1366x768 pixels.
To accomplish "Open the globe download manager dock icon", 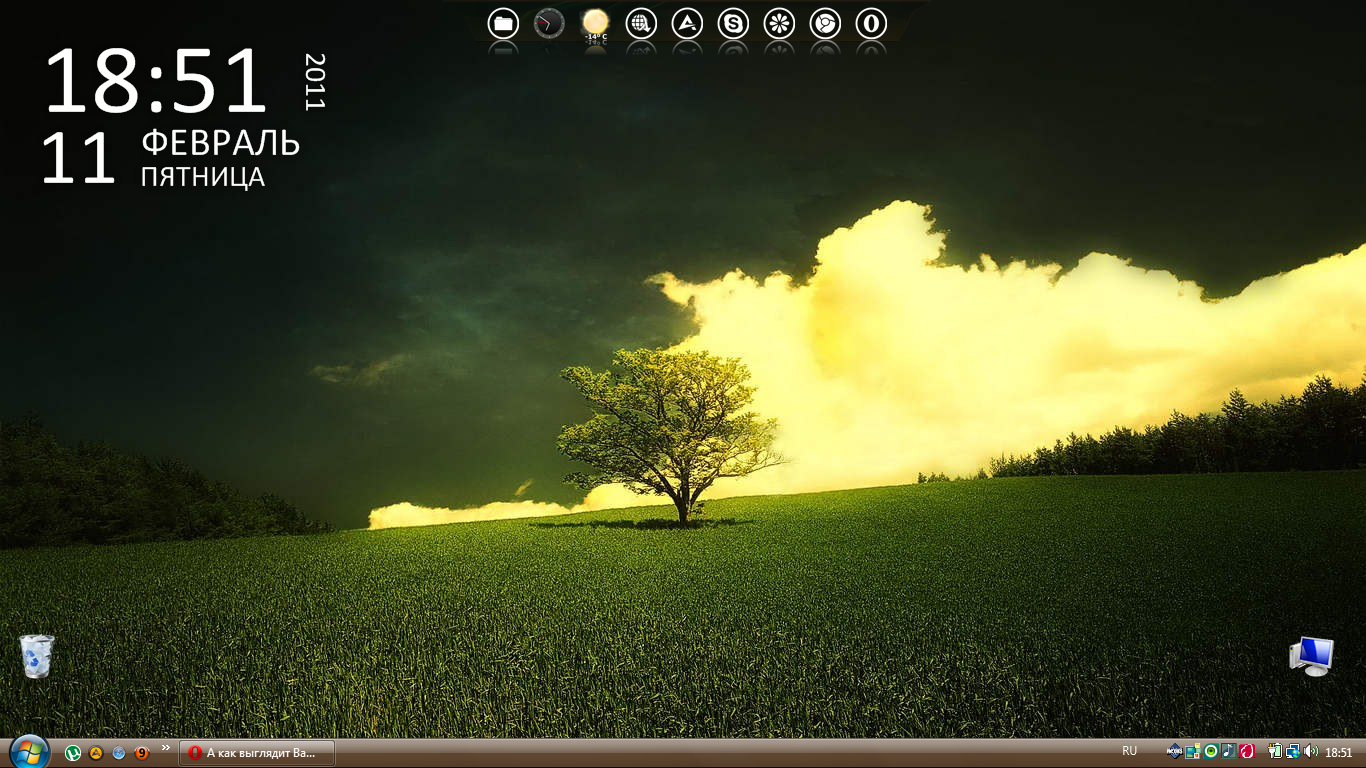I will pos(641,23).
